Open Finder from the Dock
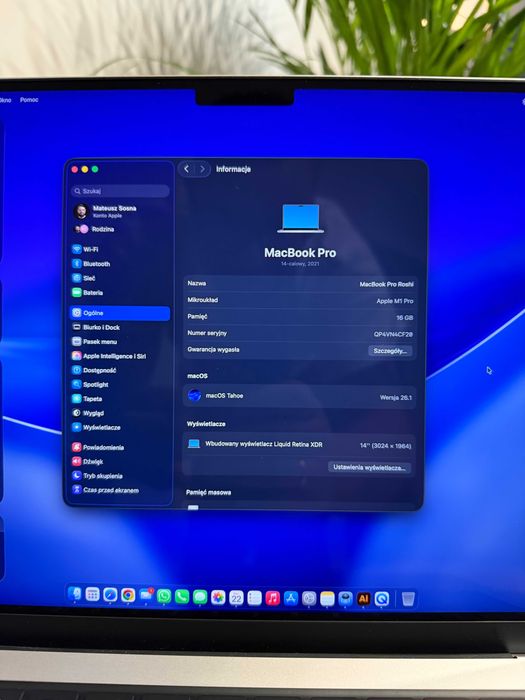This screenshot has height=700, width=525. click(x=75, y=594)
